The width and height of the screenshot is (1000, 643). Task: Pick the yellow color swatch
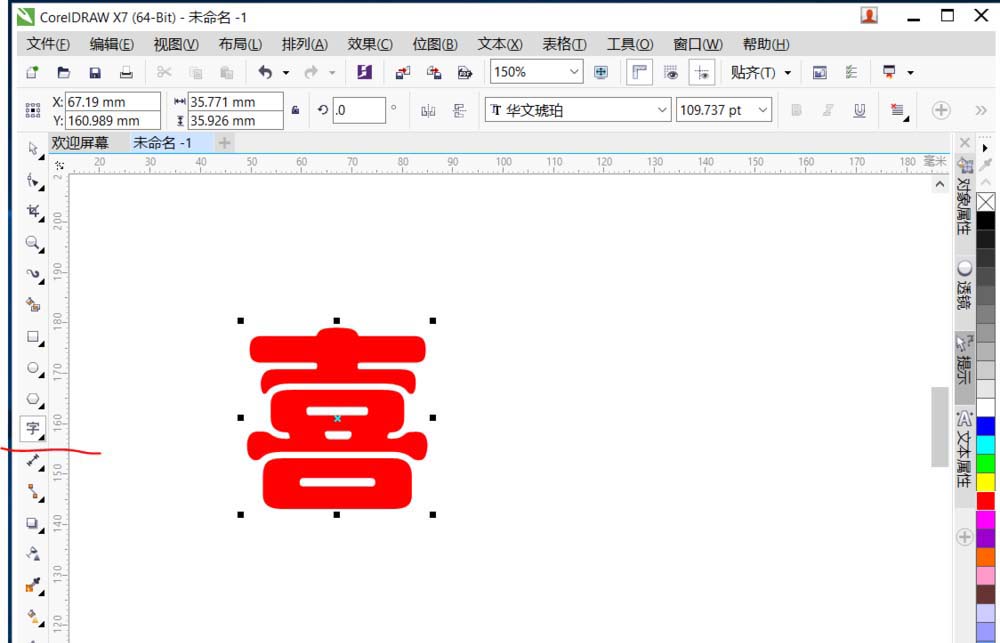coord(985,482)
